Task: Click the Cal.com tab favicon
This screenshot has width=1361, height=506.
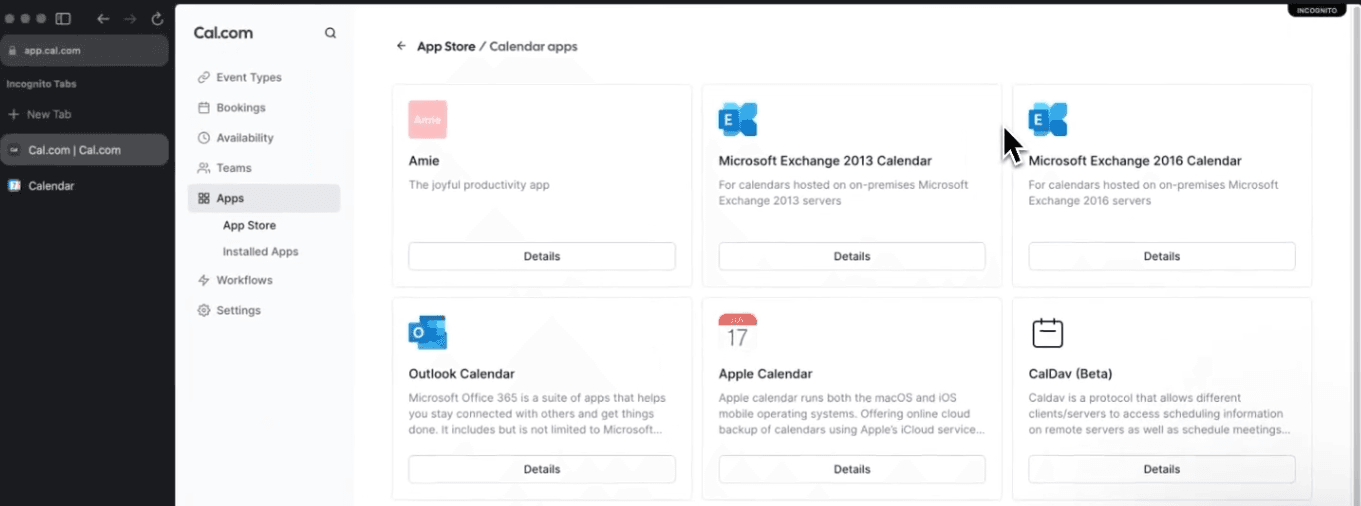Action: pos(14,150)
